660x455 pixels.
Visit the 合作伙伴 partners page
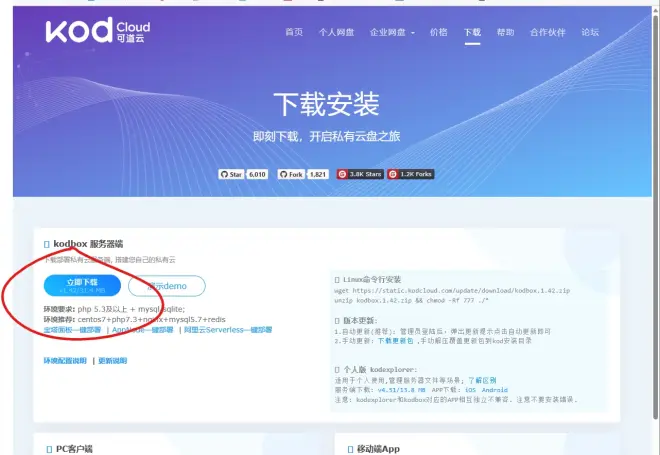[x=547, y=32]
